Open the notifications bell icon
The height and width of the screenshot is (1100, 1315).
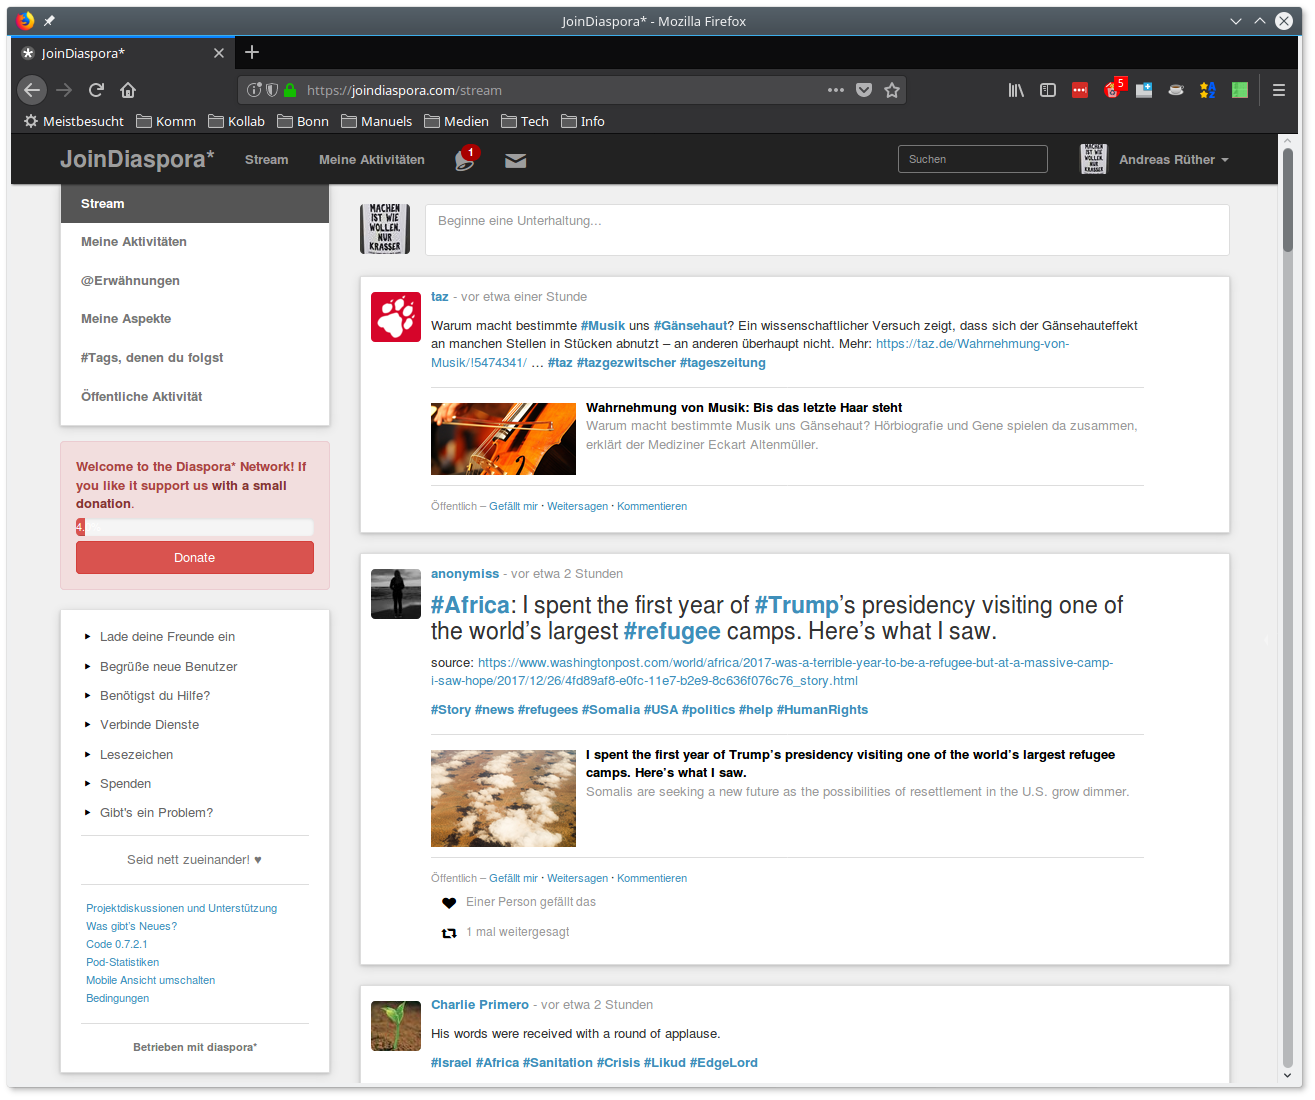coord(465,160)
